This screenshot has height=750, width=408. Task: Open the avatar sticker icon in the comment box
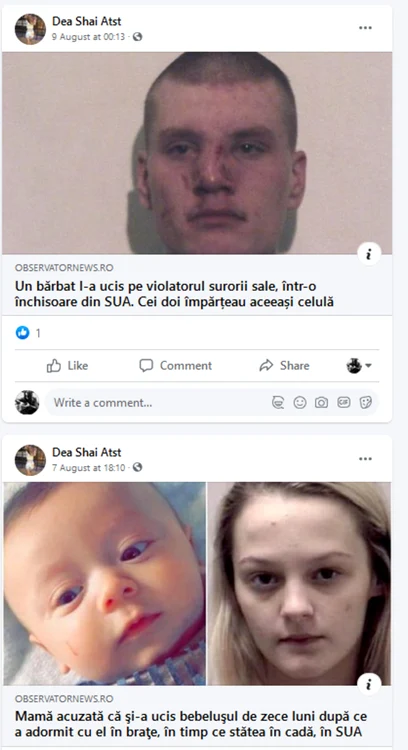tap(278, 403)
